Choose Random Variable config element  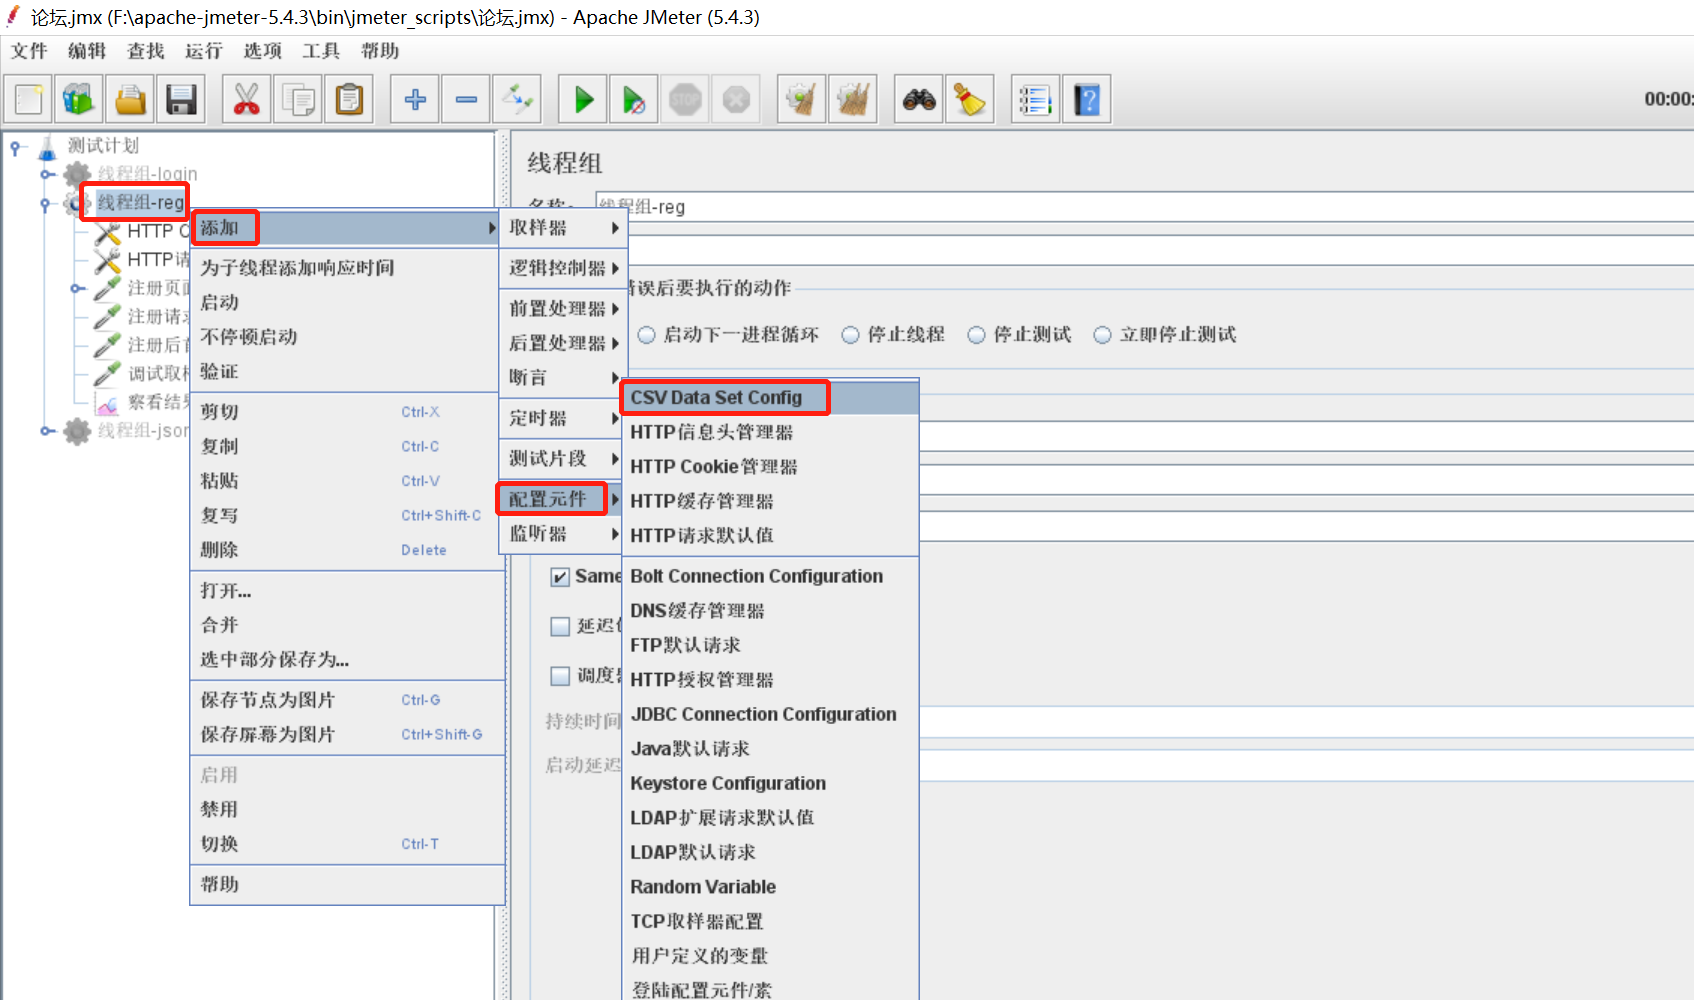coord(770,887)
